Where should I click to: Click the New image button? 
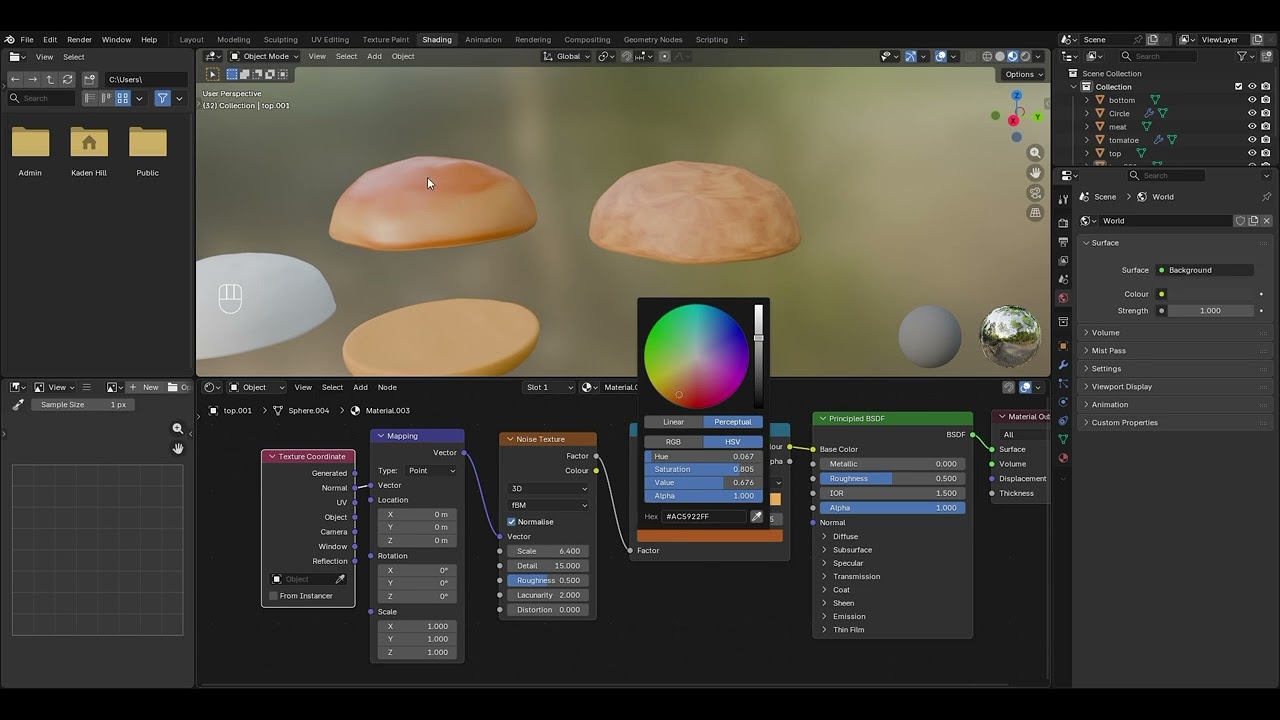tap(144, 387)
